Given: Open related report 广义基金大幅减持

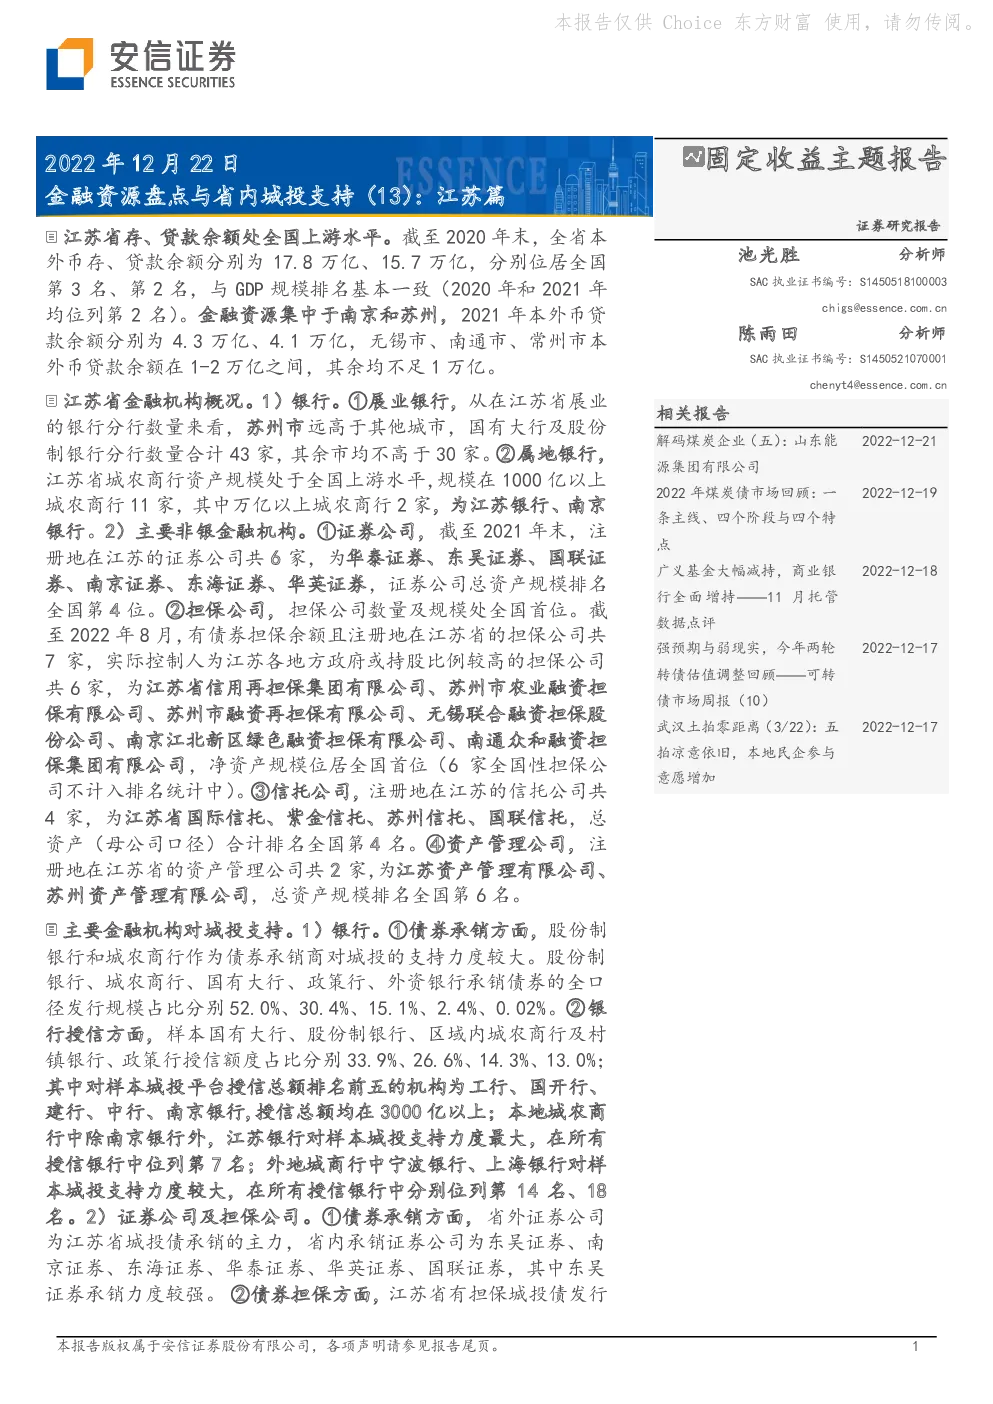Looking at the screenshot, I should pos(747,596).
